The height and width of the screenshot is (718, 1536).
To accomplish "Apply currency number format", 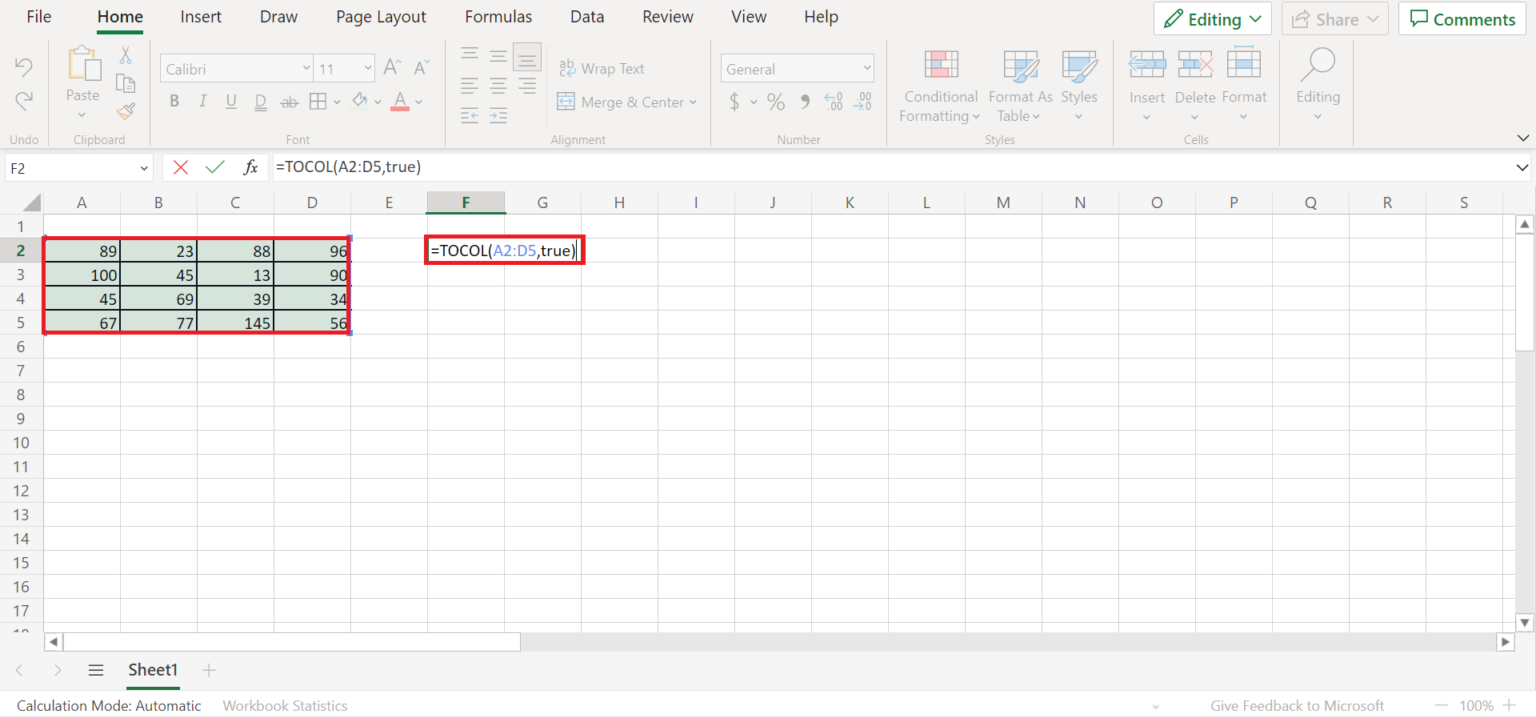I will click(733, 101).
